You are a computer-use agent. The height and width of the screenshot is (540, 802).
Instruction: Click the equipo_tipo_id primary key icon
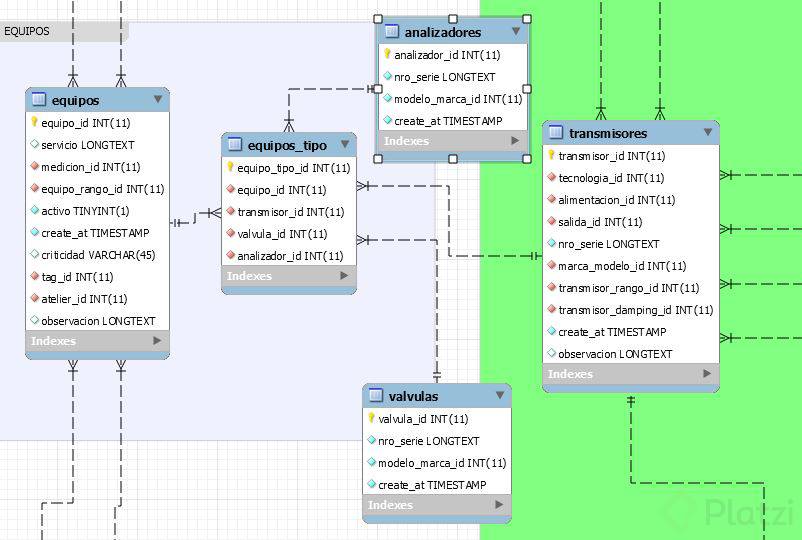(230, 167)
